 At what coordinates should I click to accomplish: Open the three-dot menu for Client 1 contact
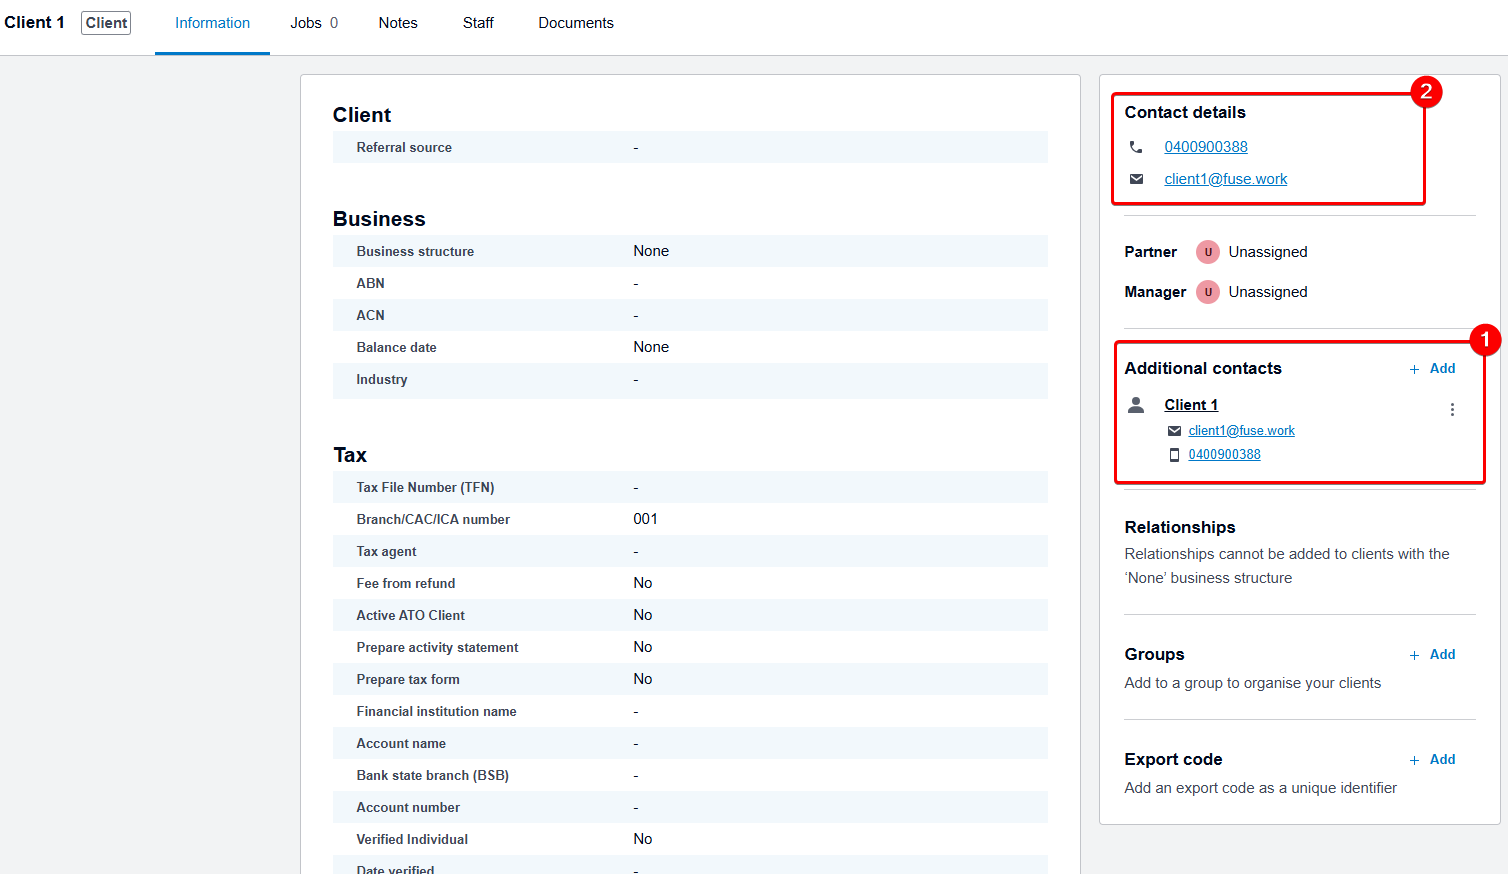pos(1452,410)
